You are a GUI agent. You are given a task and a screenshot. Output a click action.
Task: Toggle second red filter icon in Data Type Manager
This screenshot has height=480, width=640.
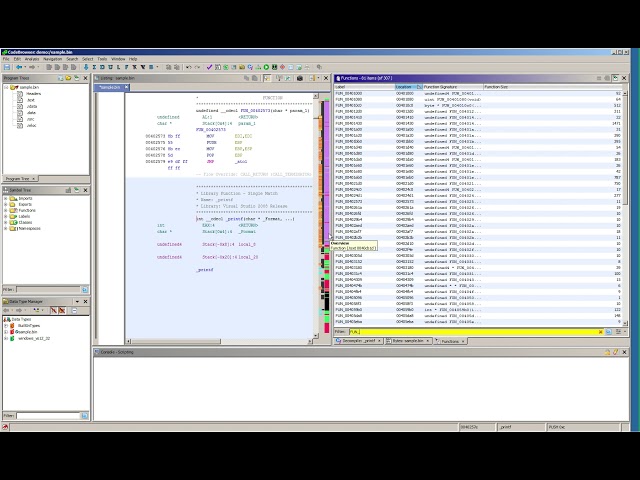pos(62,311)
